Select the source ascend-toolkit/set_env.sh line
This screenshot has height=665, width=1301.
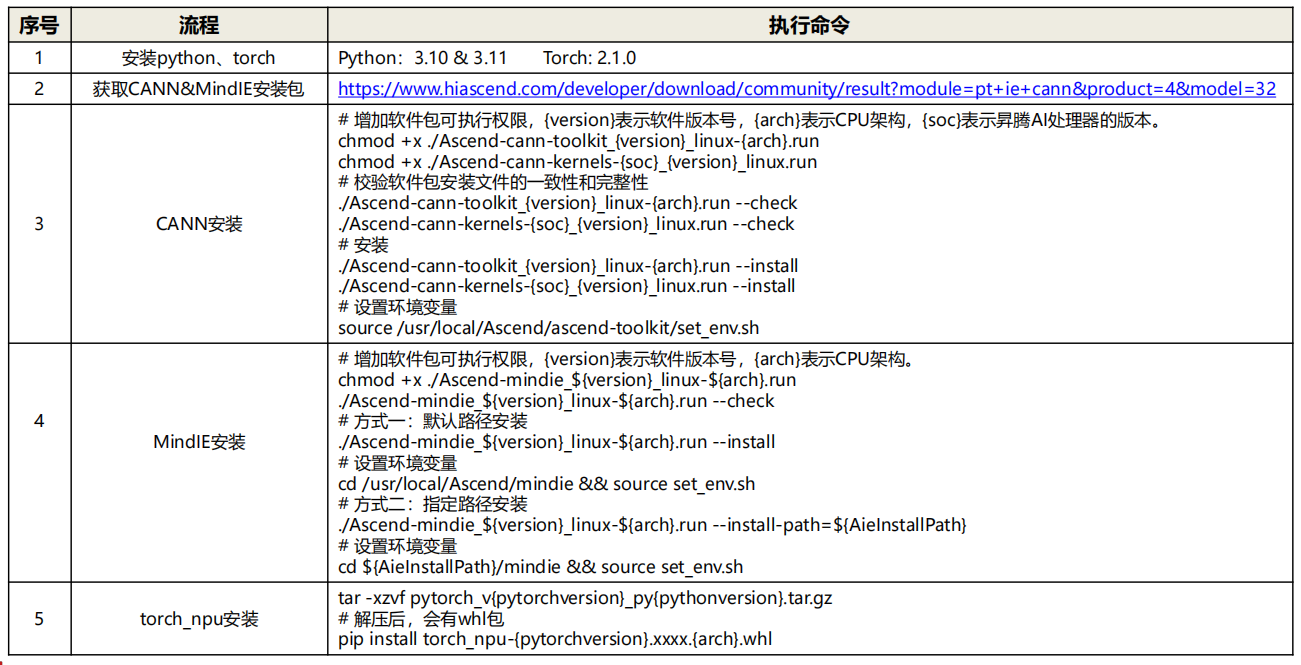[x=549, y=328]
